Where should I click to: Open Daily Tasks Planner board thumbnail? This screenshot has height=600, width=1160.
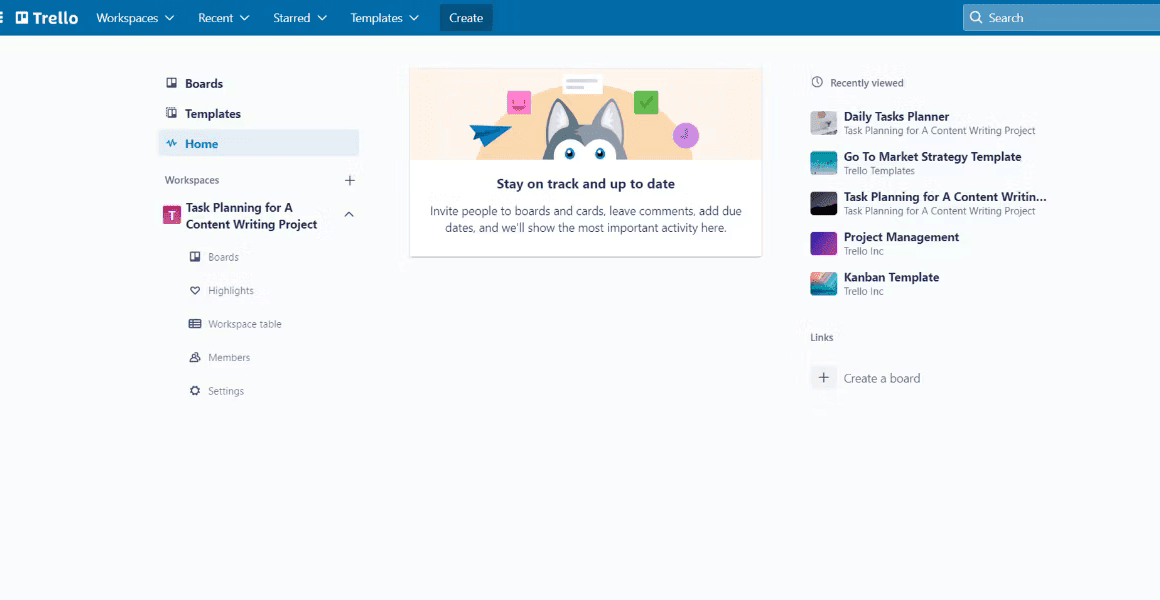pyautogui.click(x=823, y=123)
